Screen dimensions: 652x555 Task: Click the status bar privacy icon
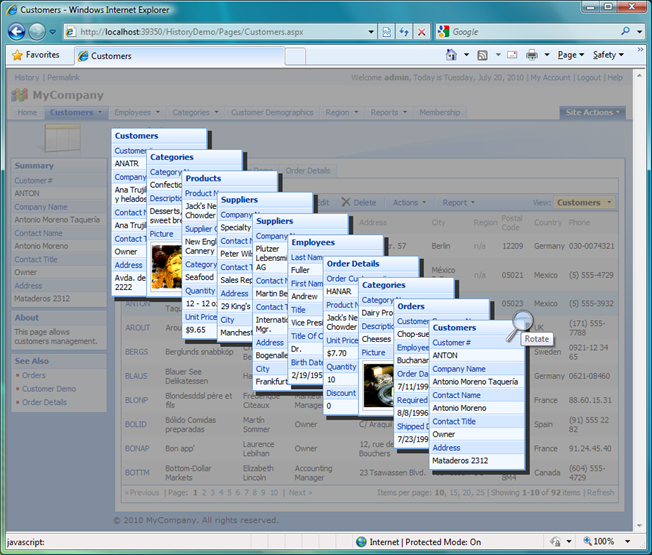(555, 542)
